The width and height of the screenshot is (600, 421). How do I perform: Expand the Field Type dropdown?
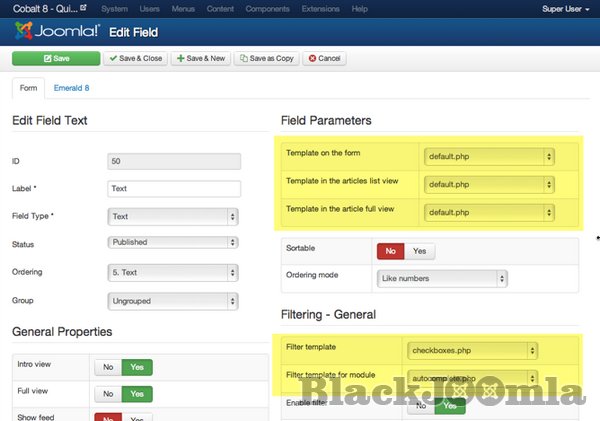click(172, 216)
